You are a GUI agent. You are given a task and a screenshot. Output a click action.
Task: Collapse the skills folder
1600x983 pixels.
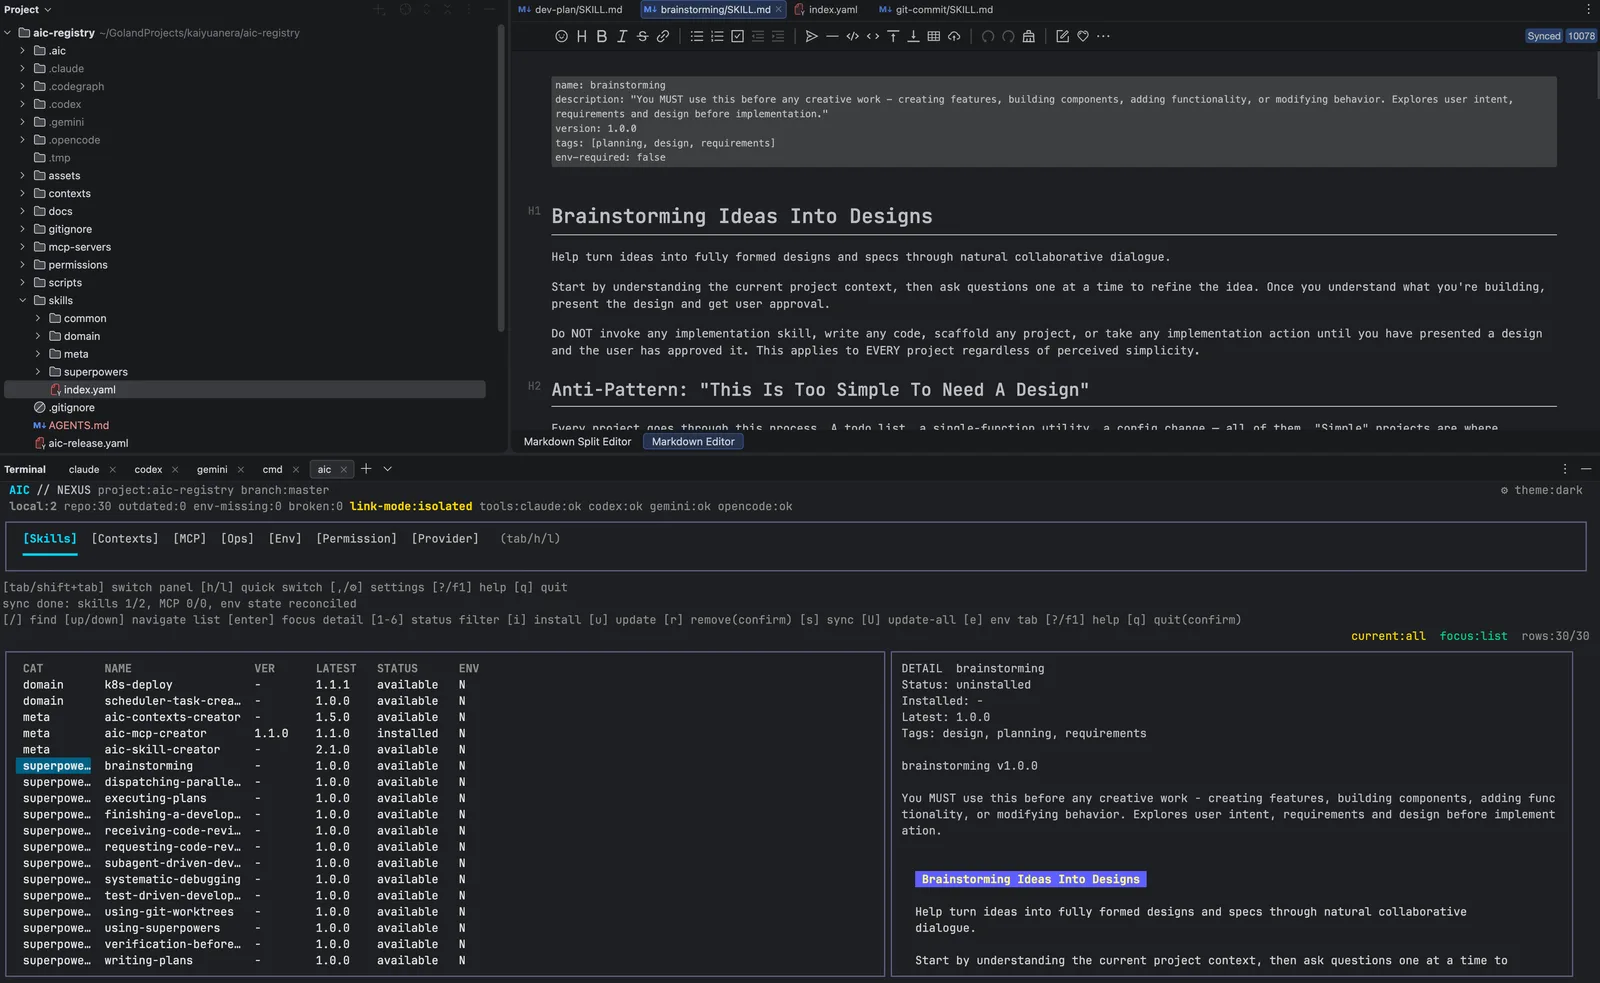pyautogui.click(x=23, y=301)
